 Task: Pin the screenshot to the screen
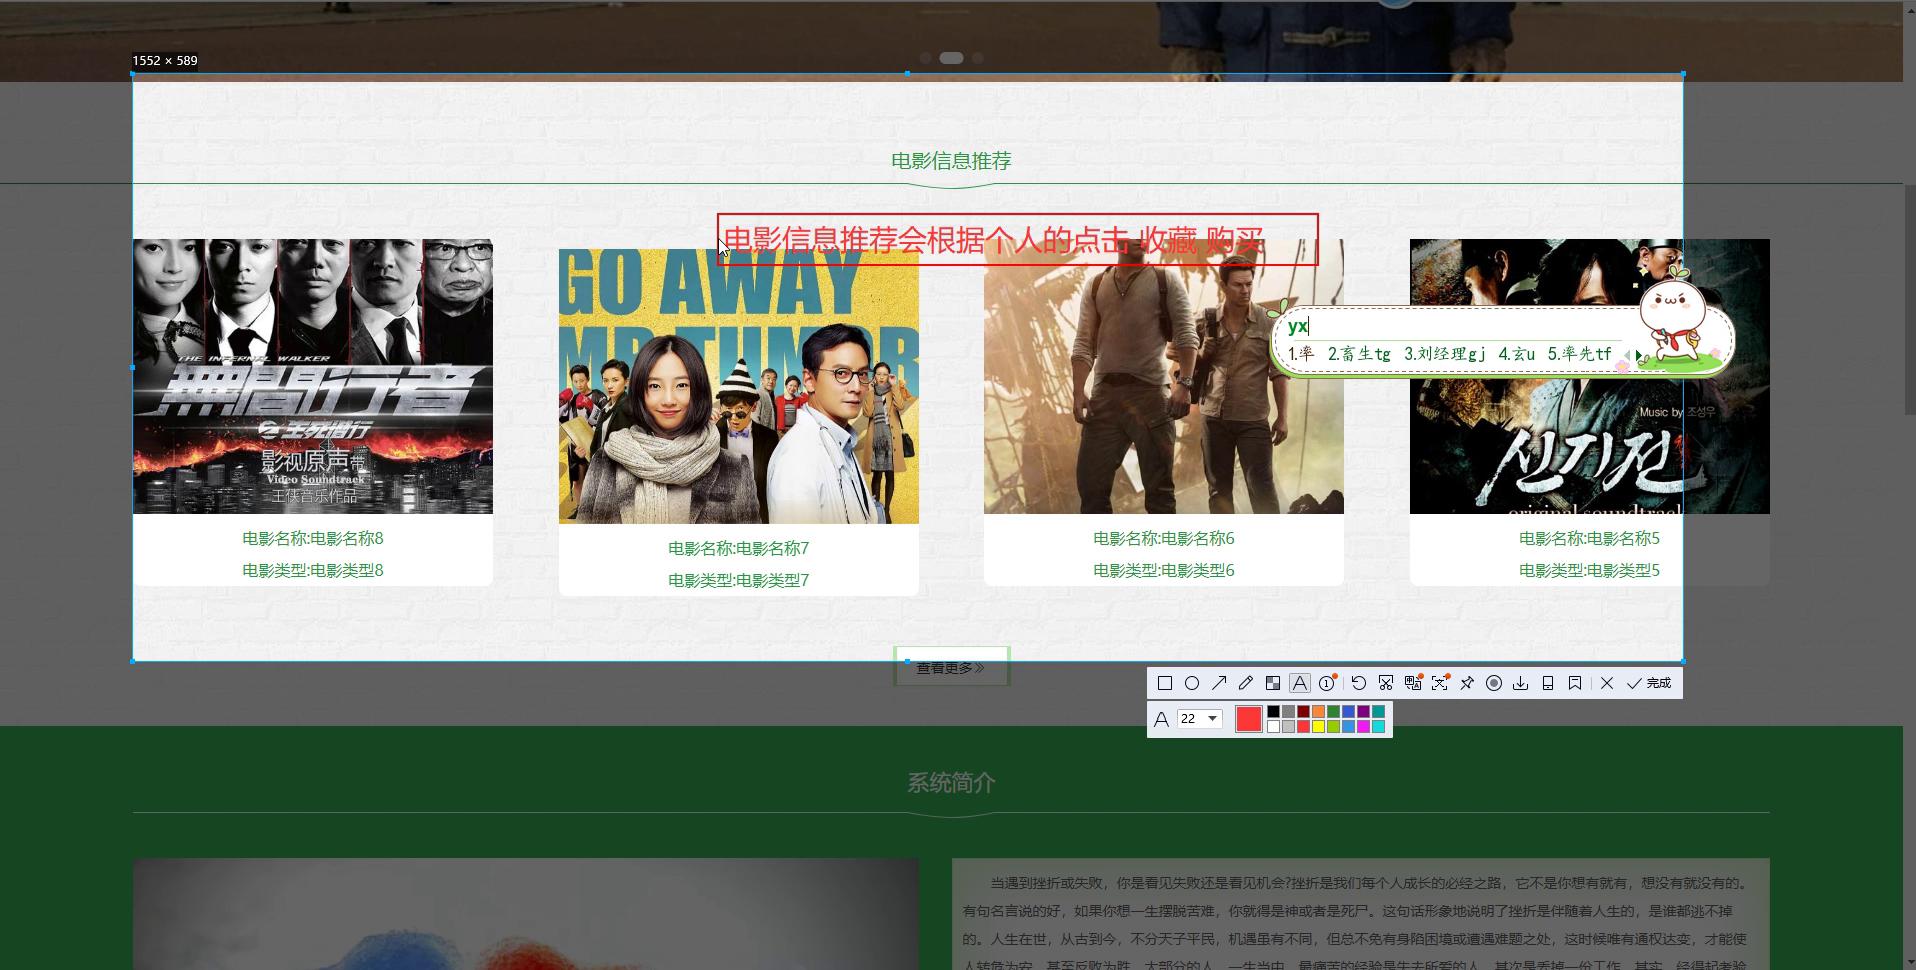point(1467,683)
